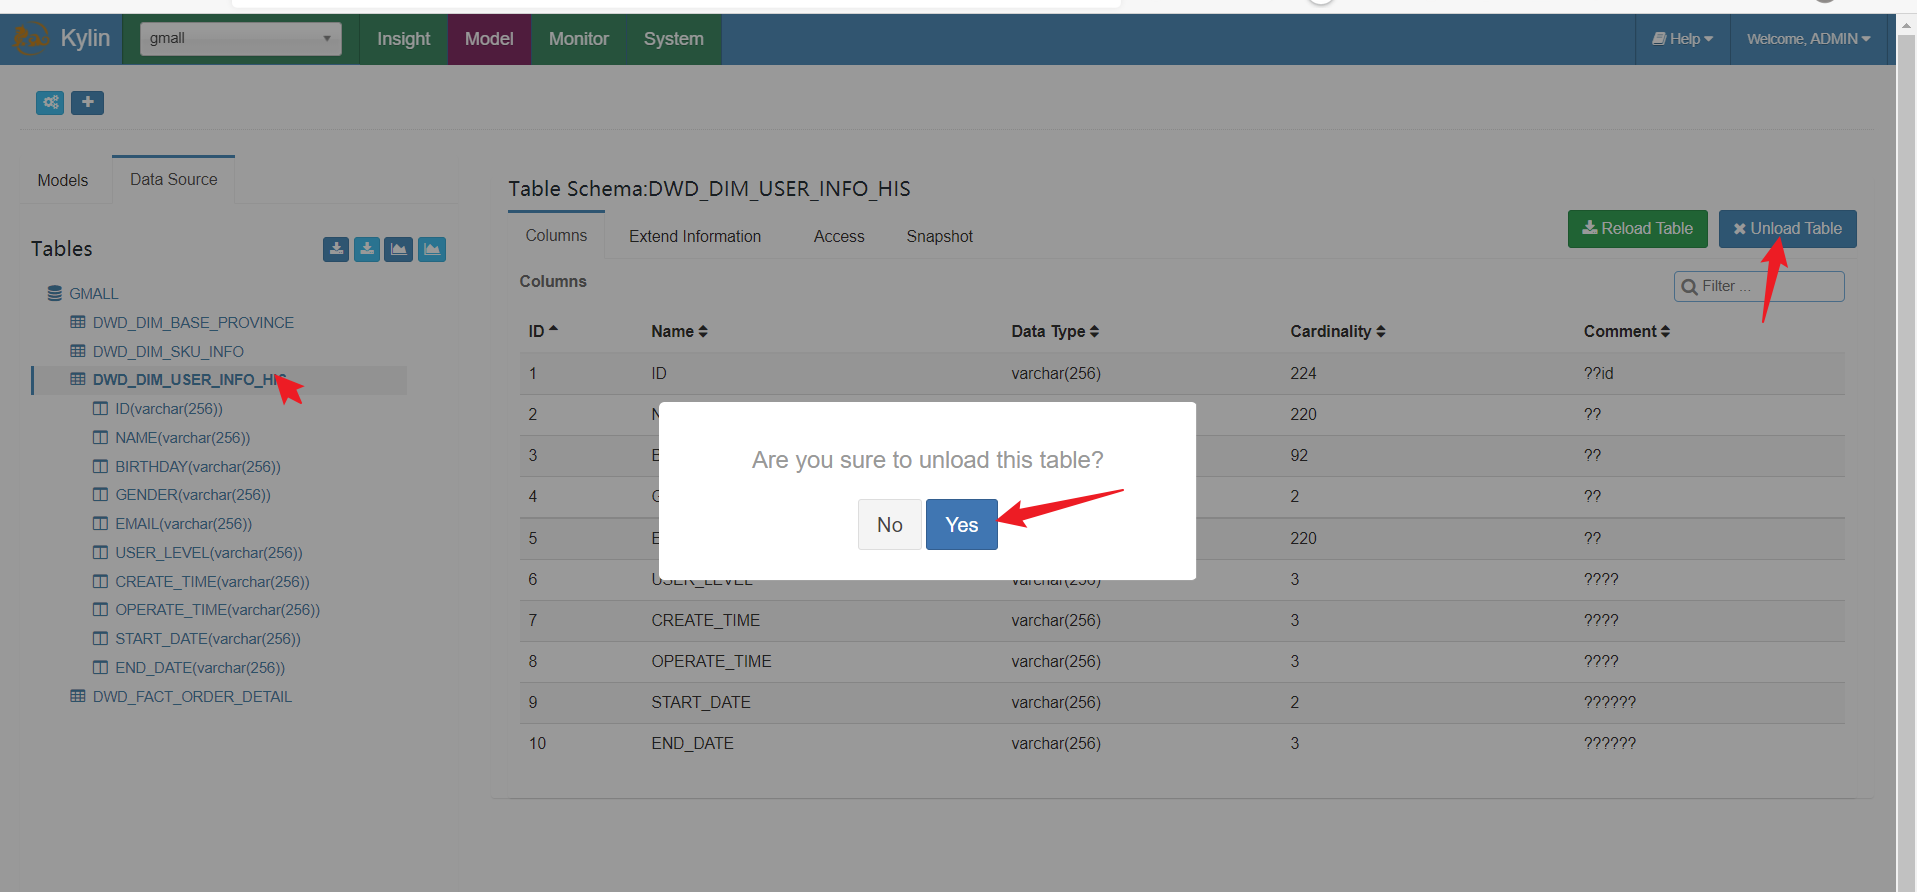Click the START_DATE name cell in row 9
Screen dimensions: 1917x892
pyautogui.click(x=701, y=702)
